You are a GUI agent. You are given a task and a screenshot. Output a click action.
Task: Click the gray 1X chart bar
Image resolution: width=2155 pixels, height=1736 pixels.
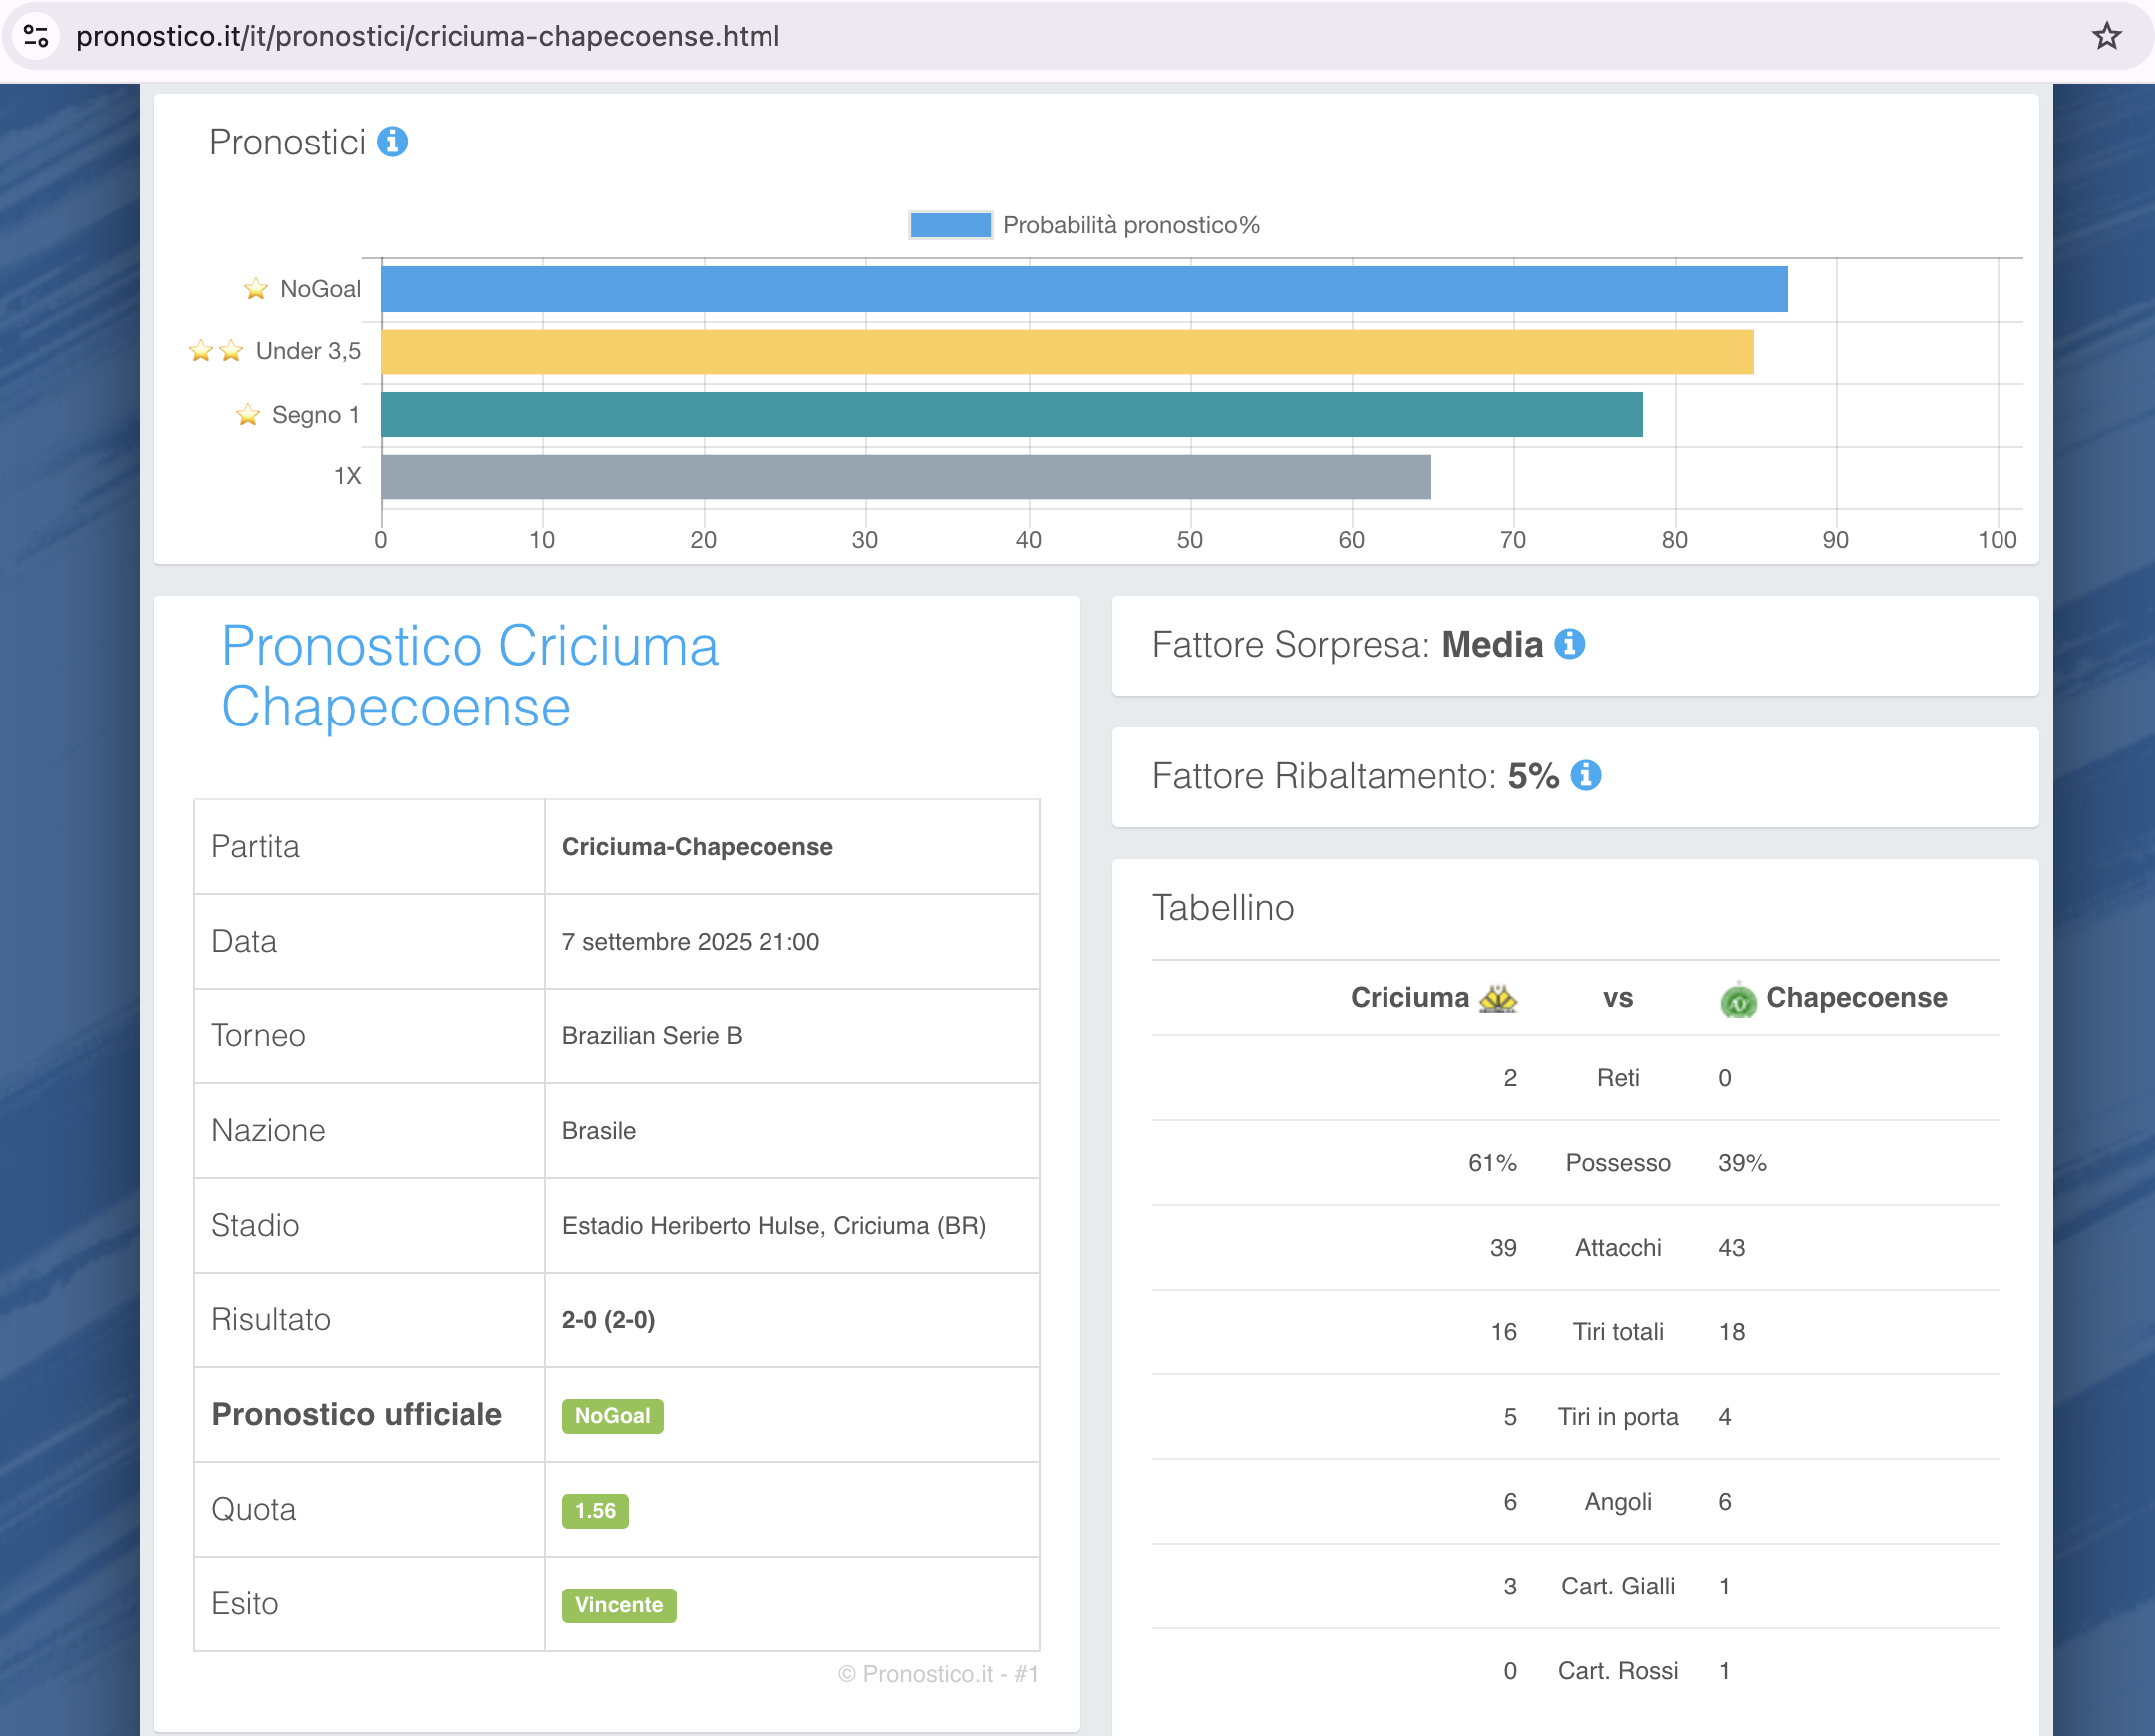906,477
